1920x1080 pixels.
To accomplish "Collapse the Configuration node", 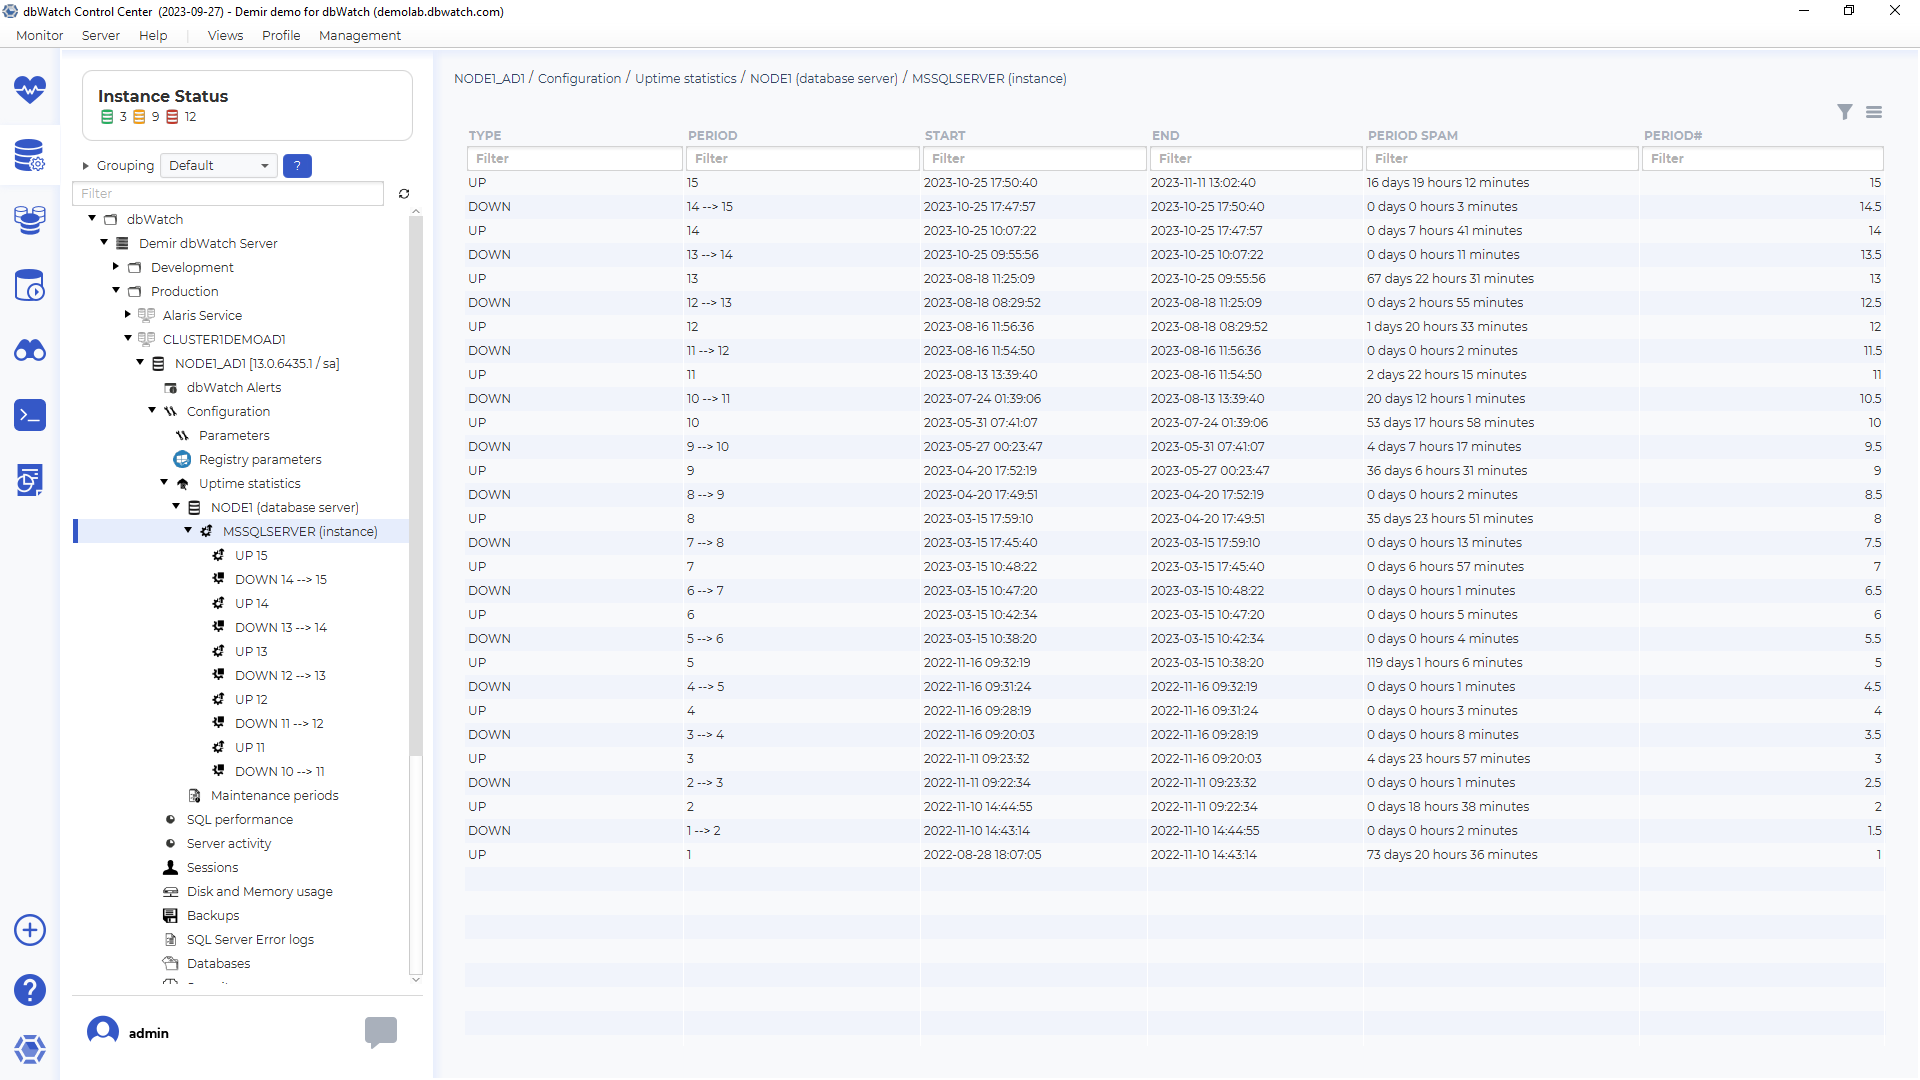I will pos(152,410).
